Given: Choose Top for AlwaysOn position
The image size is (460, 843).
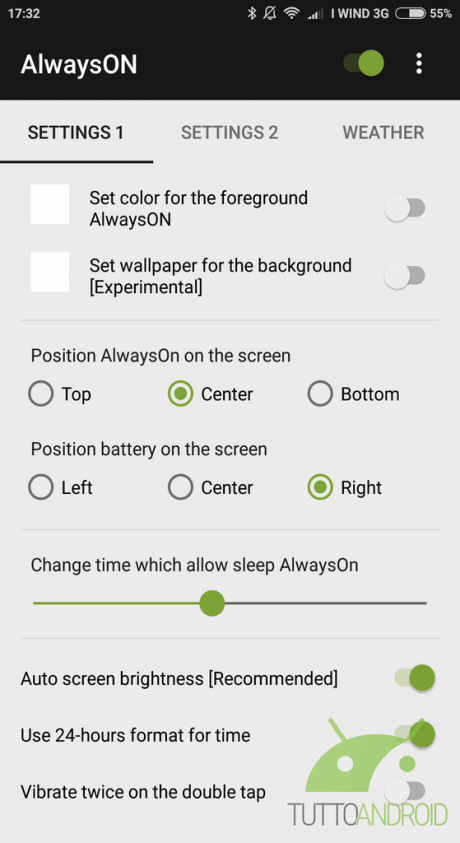Looking at the screenshot, I should [60, 394].
